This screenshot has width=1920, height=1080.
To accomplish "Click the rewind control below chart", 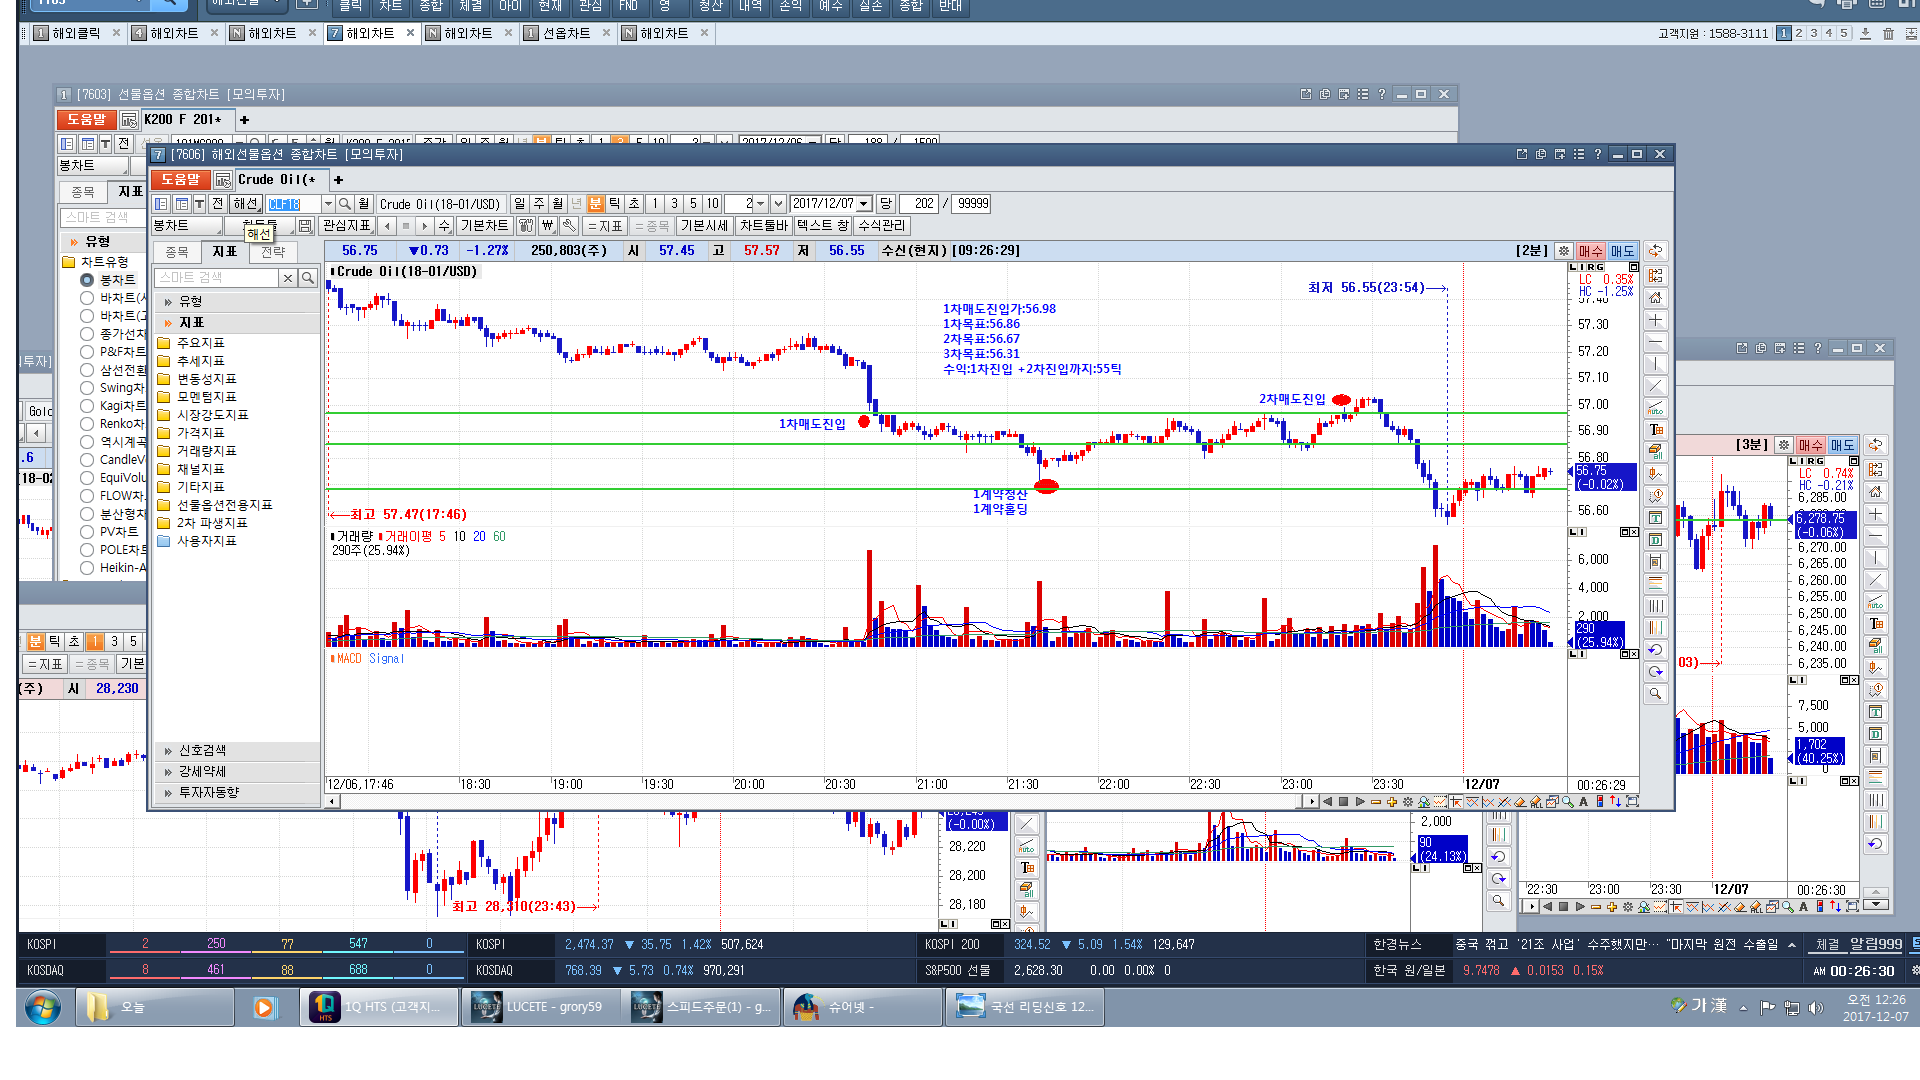I will pyautogui.click(x=1328, y=802).
